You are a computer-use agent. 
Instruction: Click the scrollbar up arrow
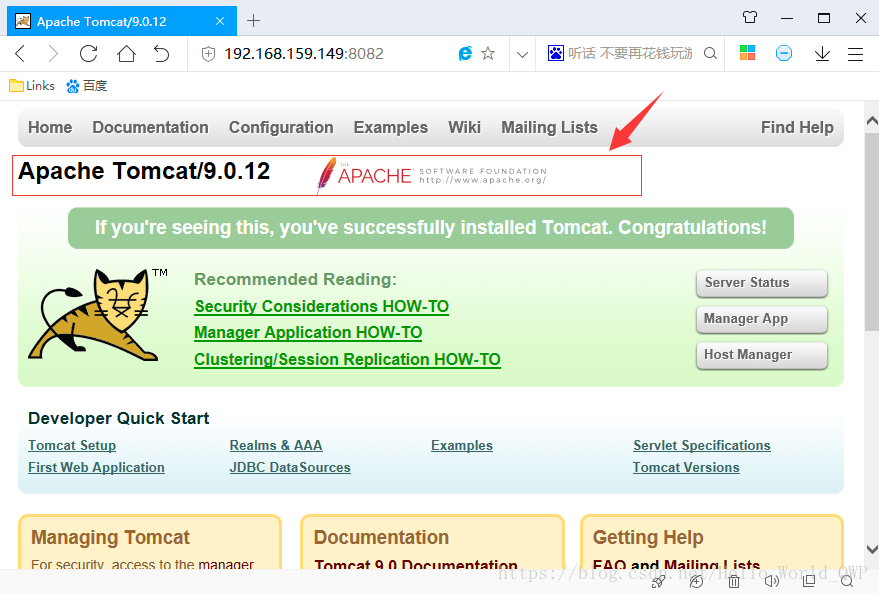(872, 120)
